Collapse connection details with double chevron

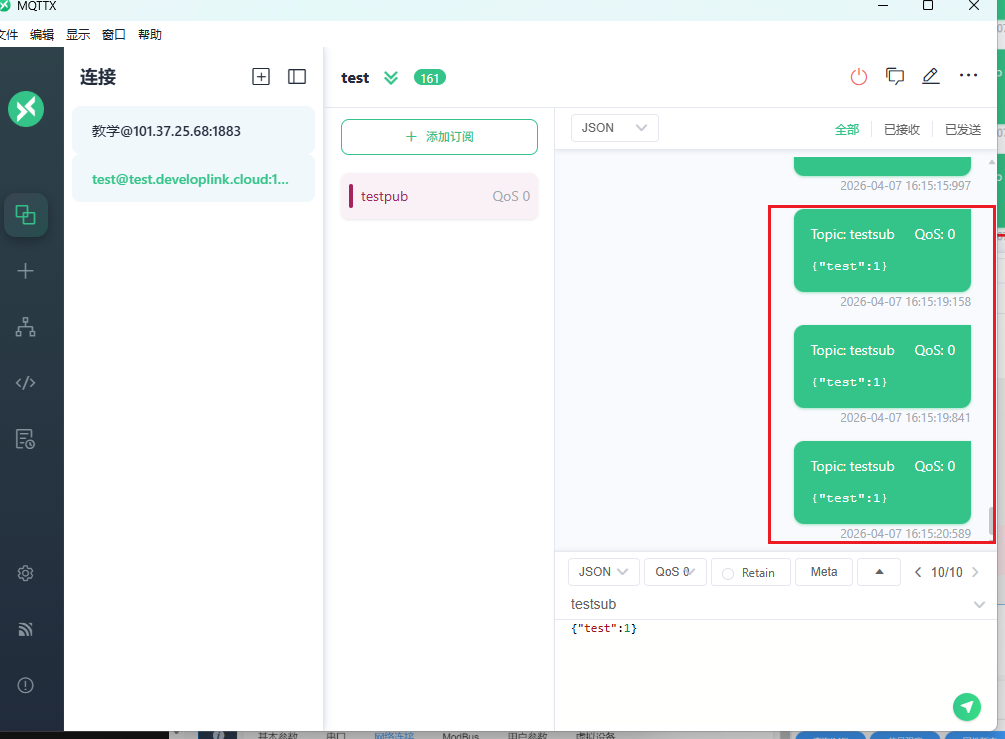391,78
